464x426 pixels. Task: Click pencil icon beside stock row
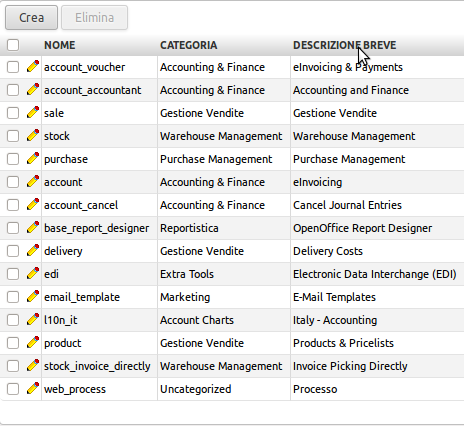pos(33,135)
